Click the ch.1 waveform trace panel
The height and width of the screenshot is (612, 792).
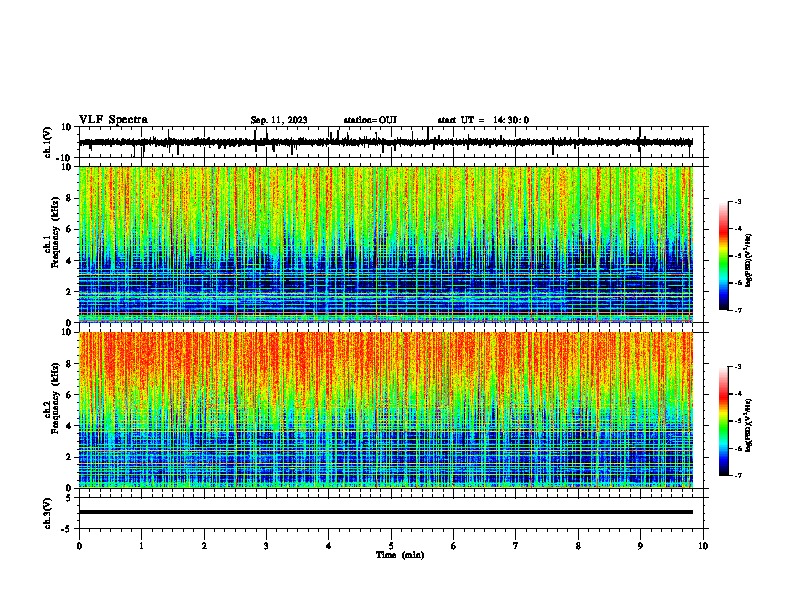pos(391,142)
